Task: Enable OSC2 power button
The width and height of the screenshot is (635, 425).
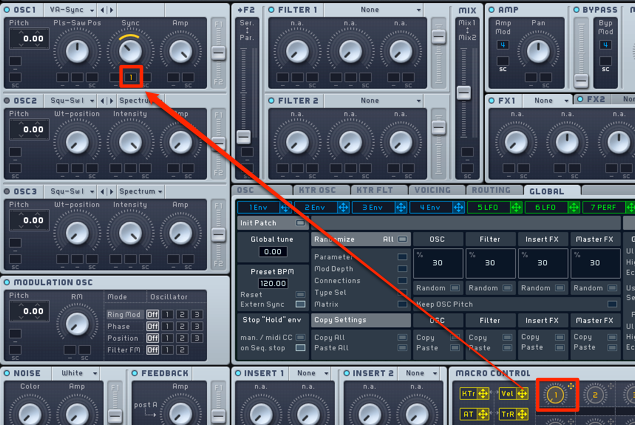Action: click(7, 100)
